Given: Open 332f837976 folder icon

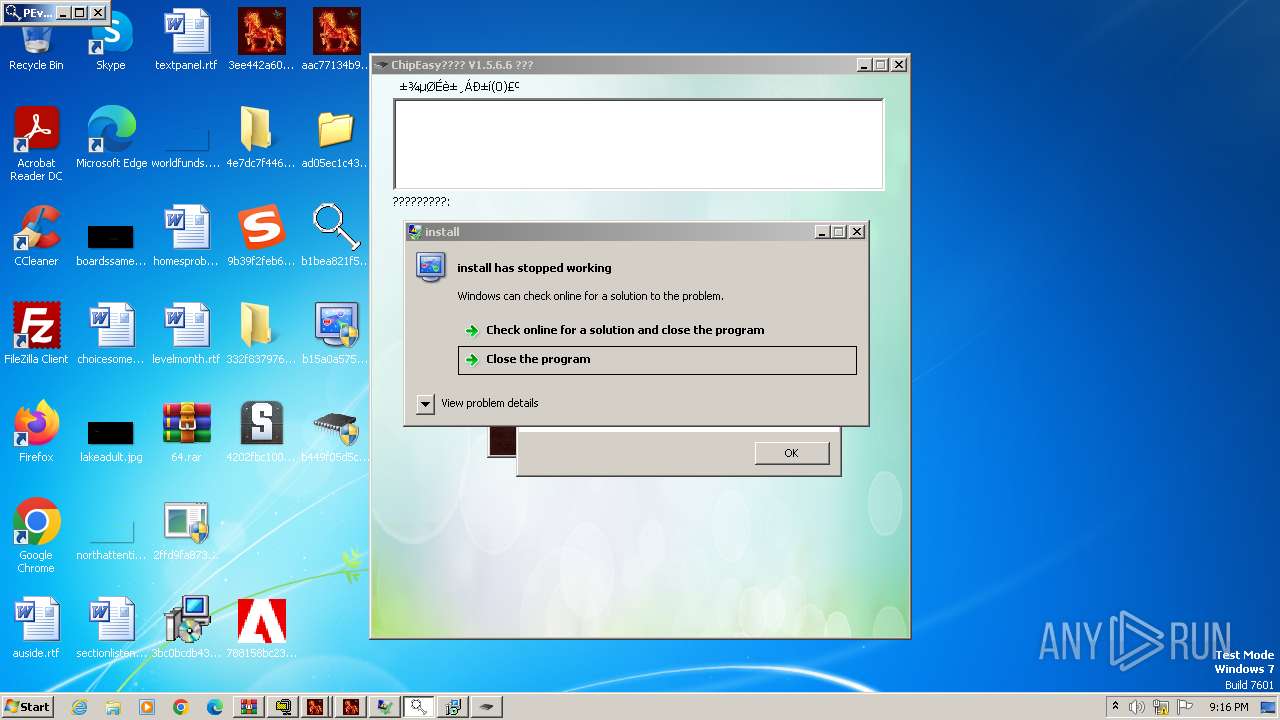Looking at the screenshot, I should click(261, 334).
